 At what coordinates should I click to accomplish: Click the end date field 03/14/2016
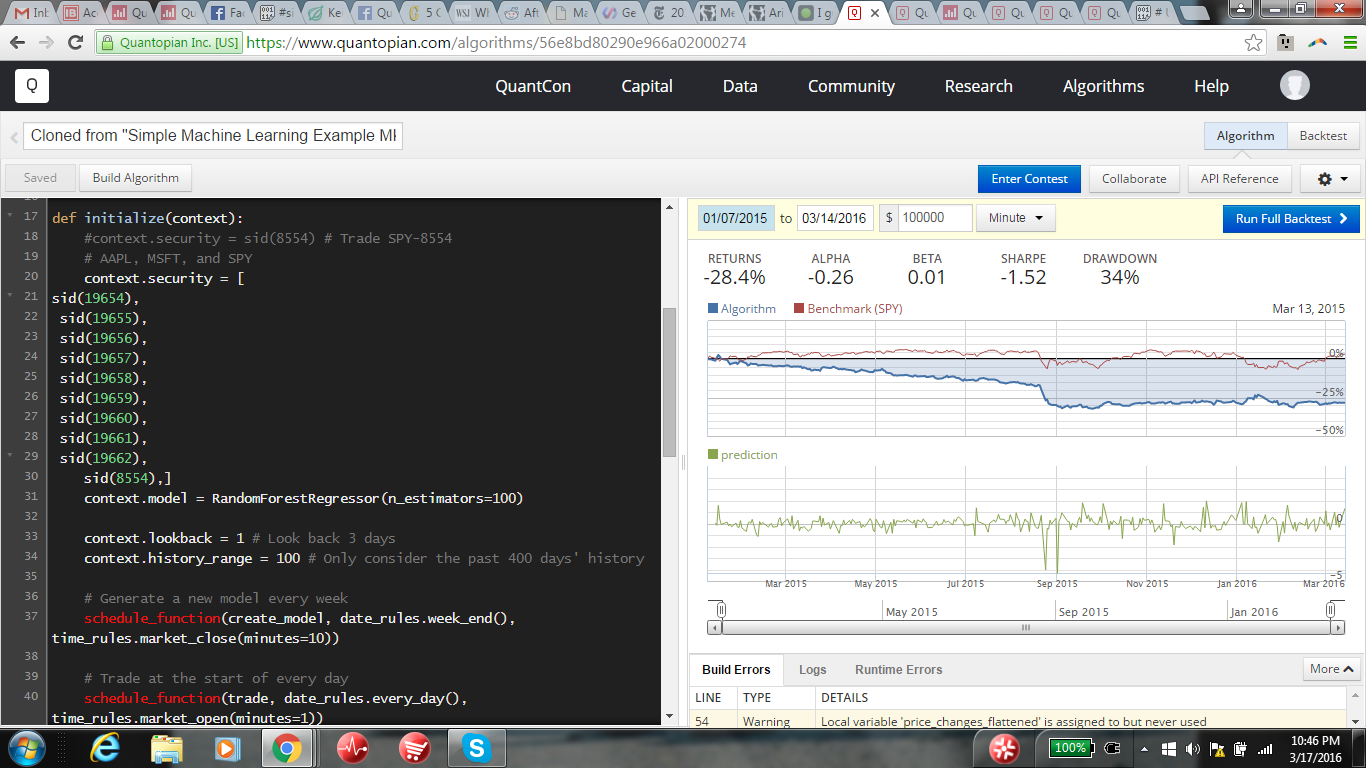point(835,218)
